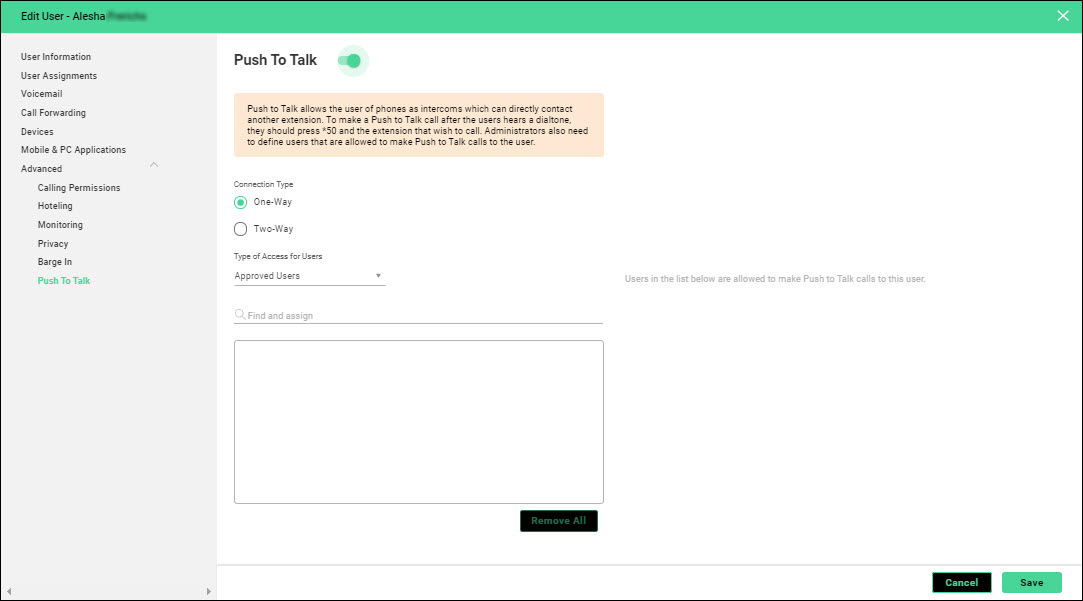The height and width of the screenshot is (601, 1083).
Task: Go to User Assignments
Action: 59,76
